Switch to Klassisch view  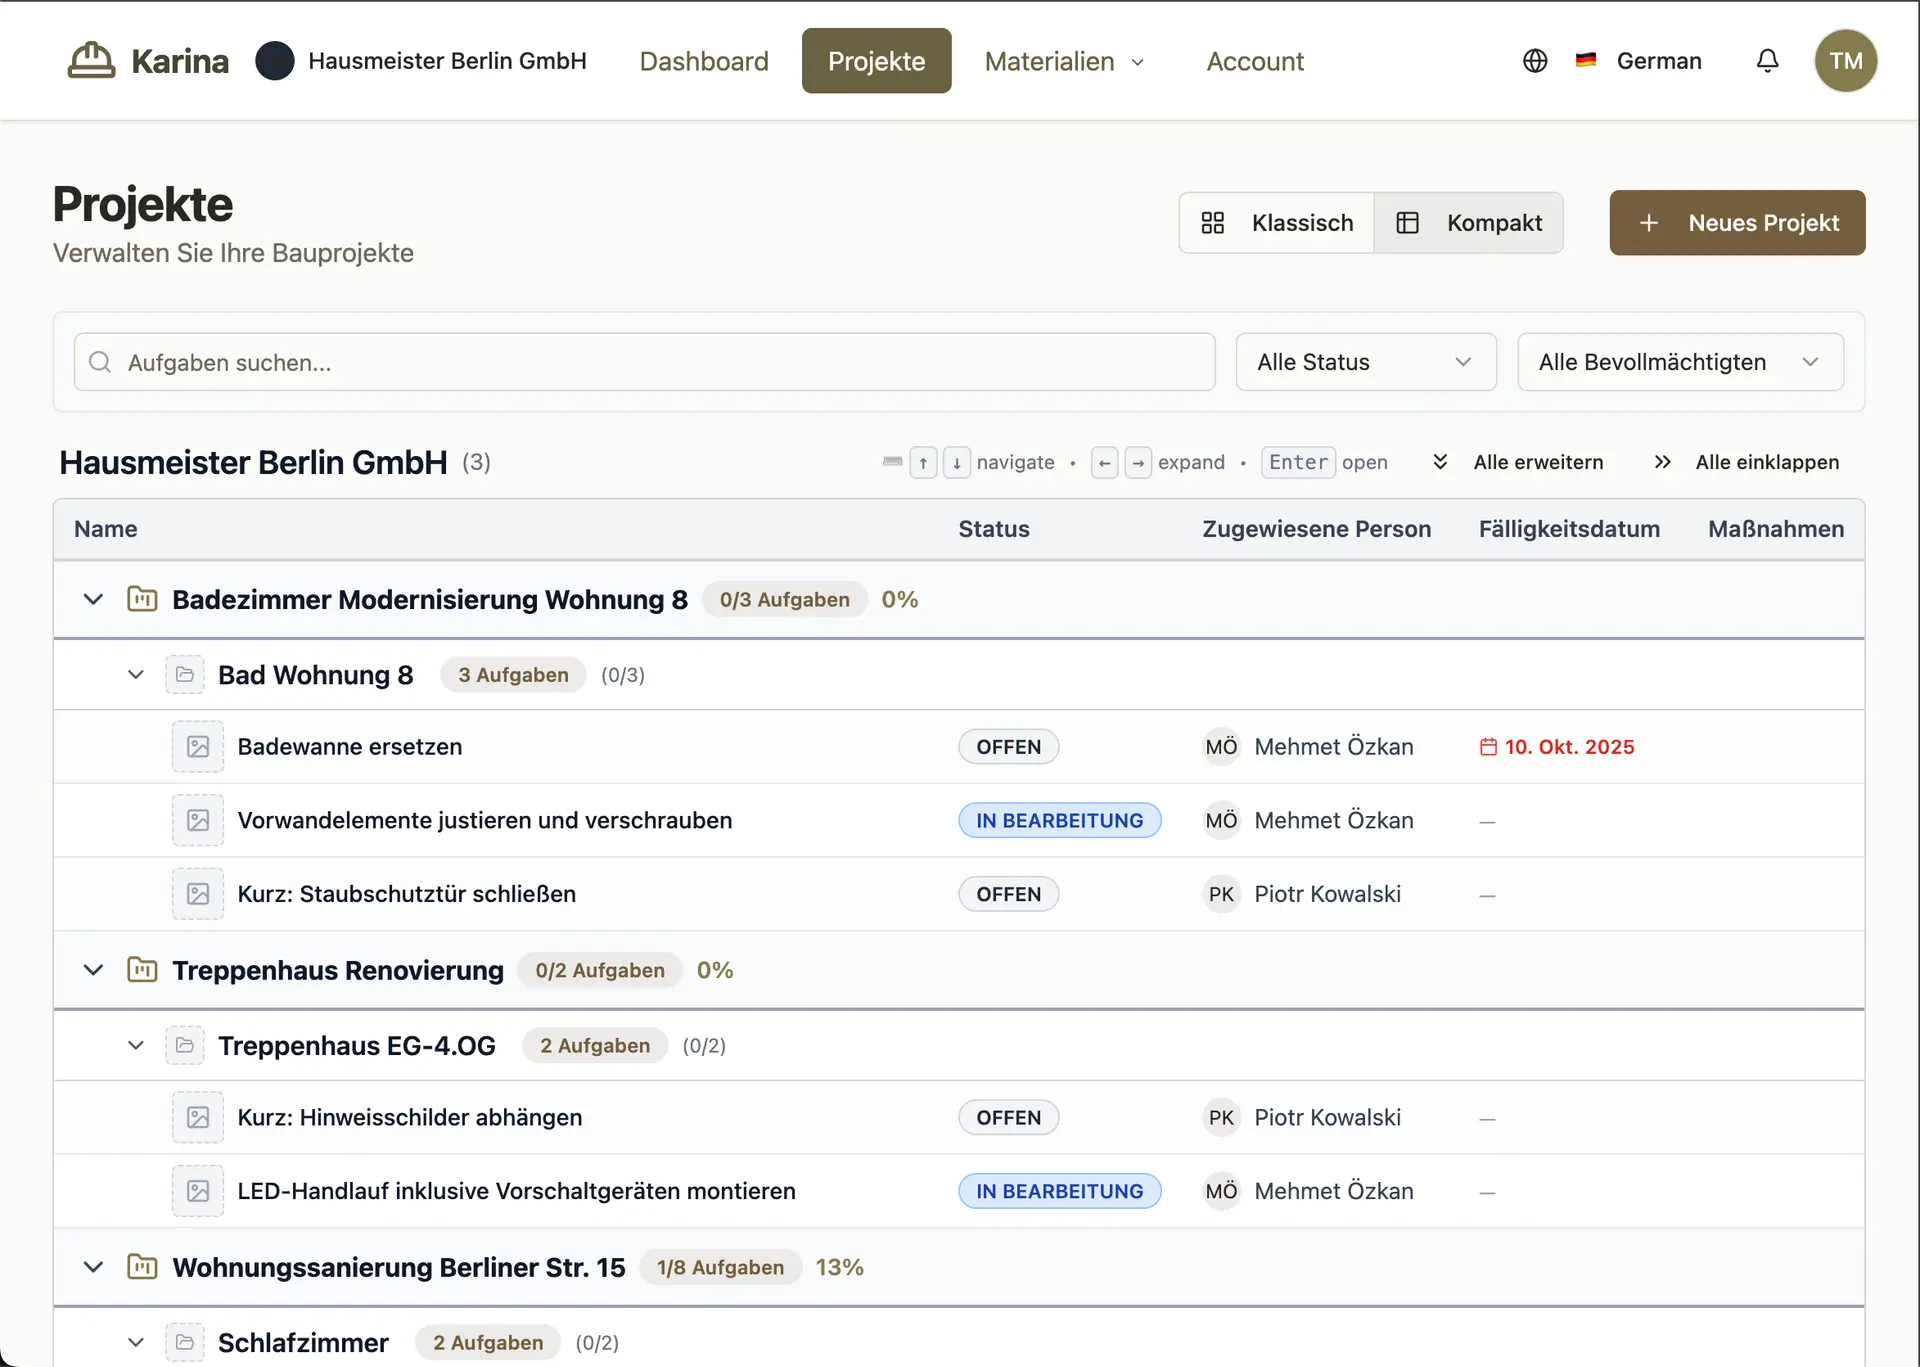1277,223
